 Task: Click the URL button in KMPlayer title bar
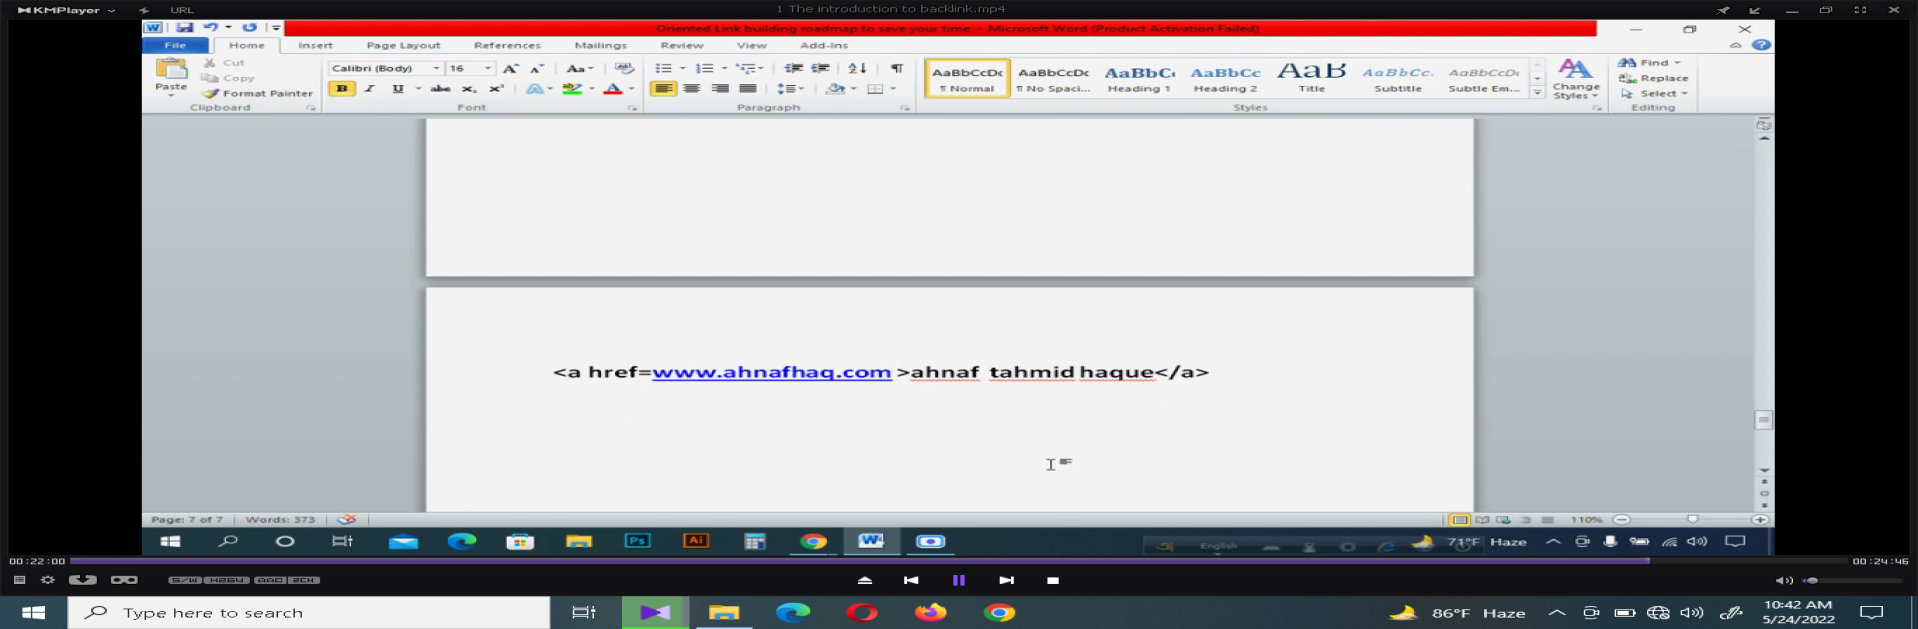(182, 10)
